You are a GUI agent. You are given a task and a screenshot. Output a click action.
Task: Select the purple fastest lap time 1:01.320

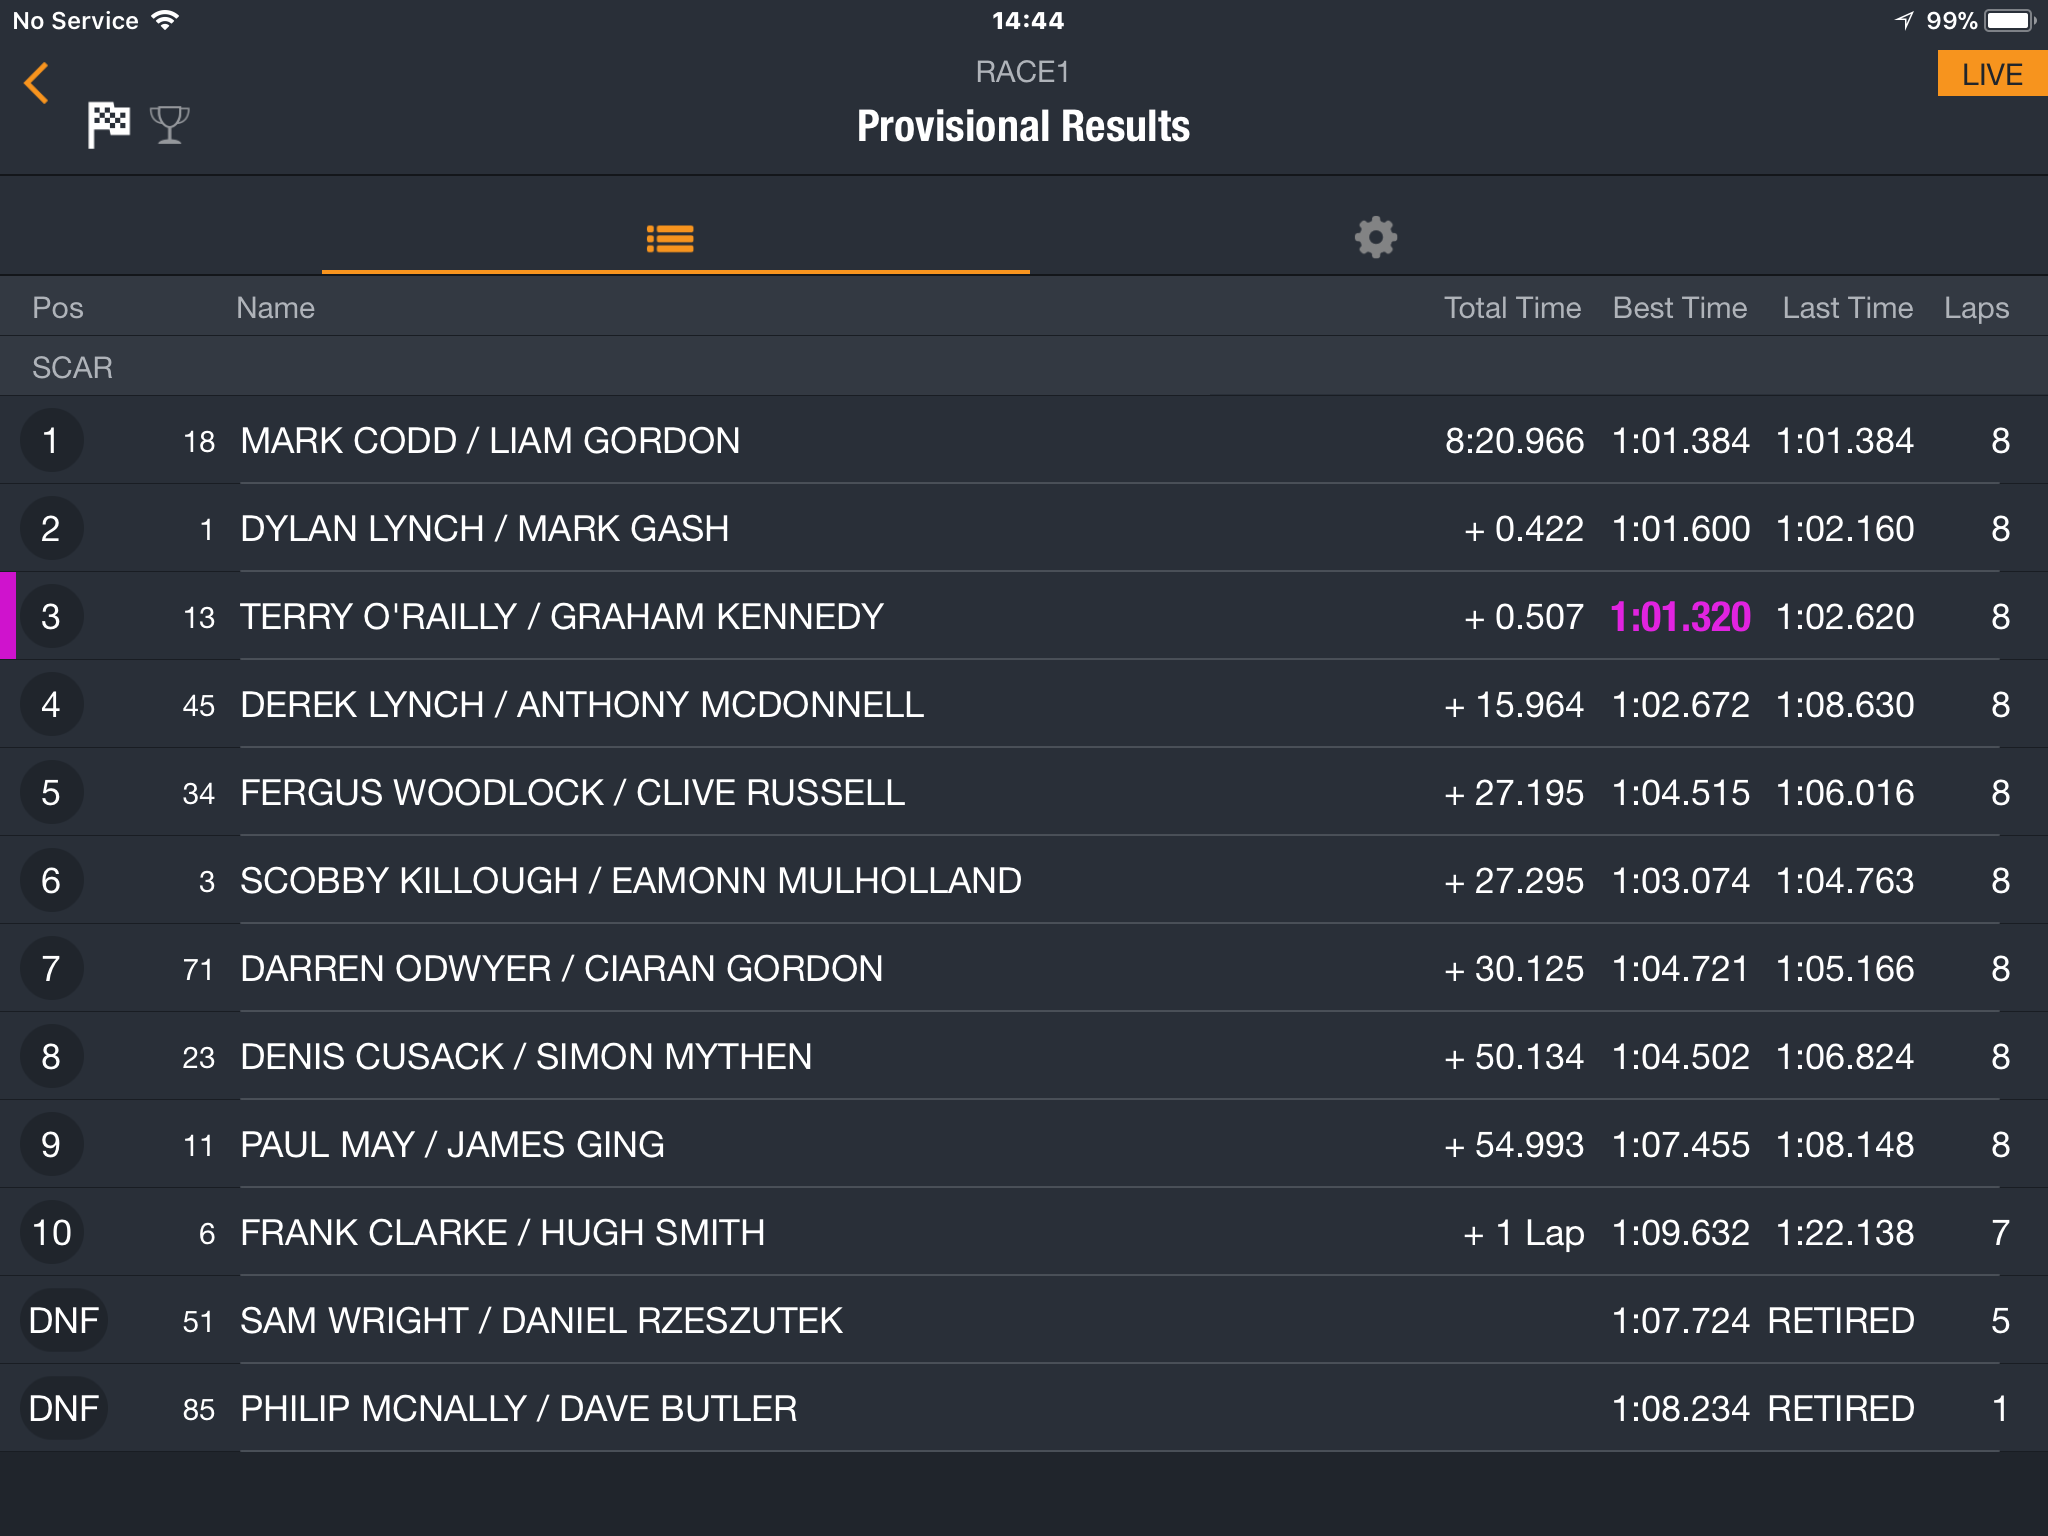(1680, 617)
